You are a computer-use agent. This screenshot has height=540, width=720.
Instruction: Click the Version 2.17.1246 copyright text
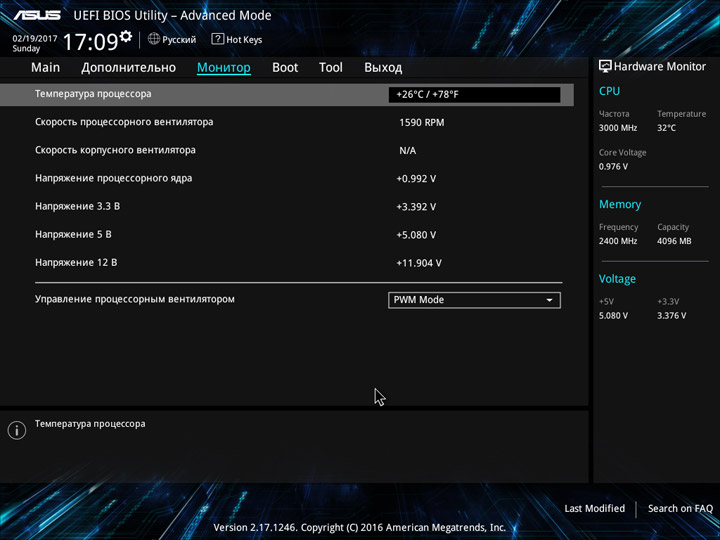pyautogui.click(x=360, y=527)
